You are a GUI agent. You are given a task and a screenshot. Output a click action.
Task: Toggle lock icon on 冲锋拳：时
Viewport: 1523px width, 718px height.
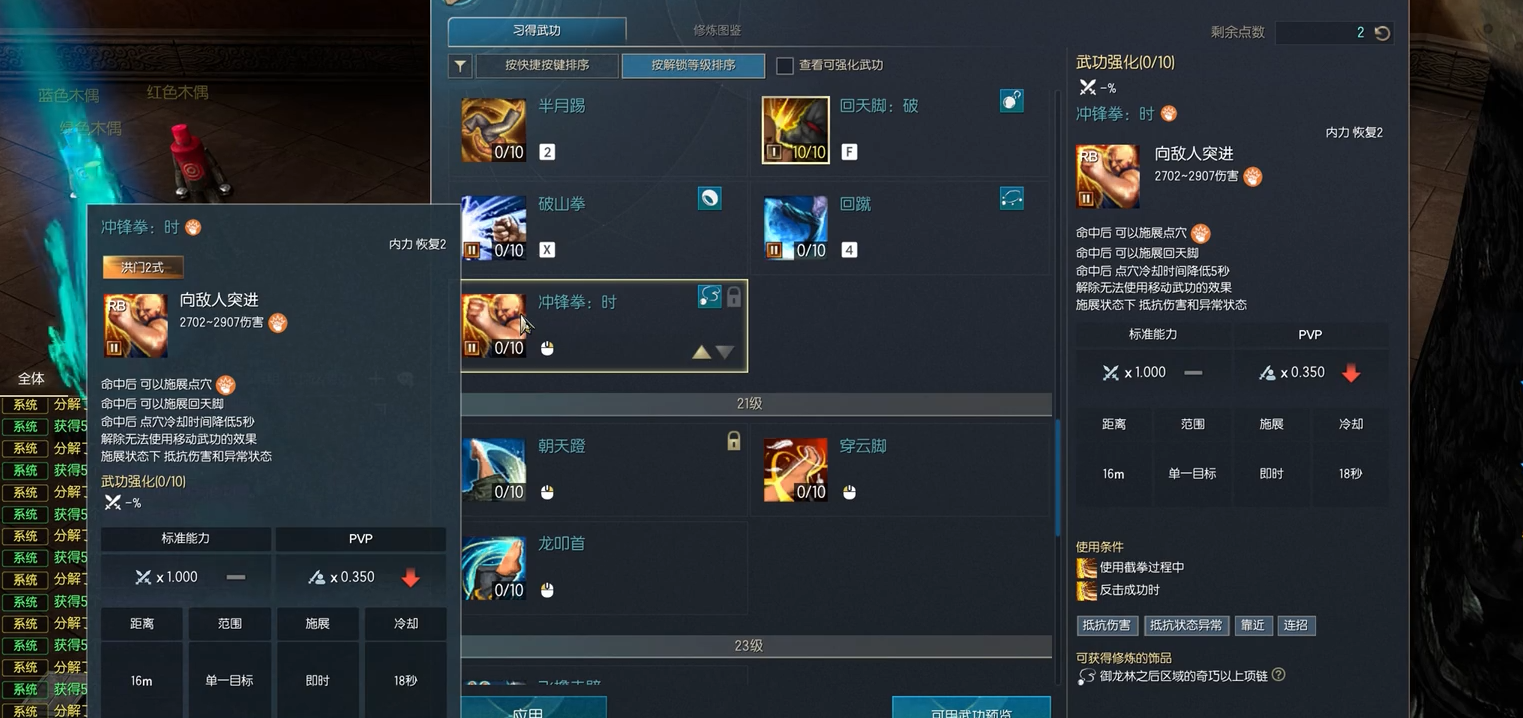734,297
